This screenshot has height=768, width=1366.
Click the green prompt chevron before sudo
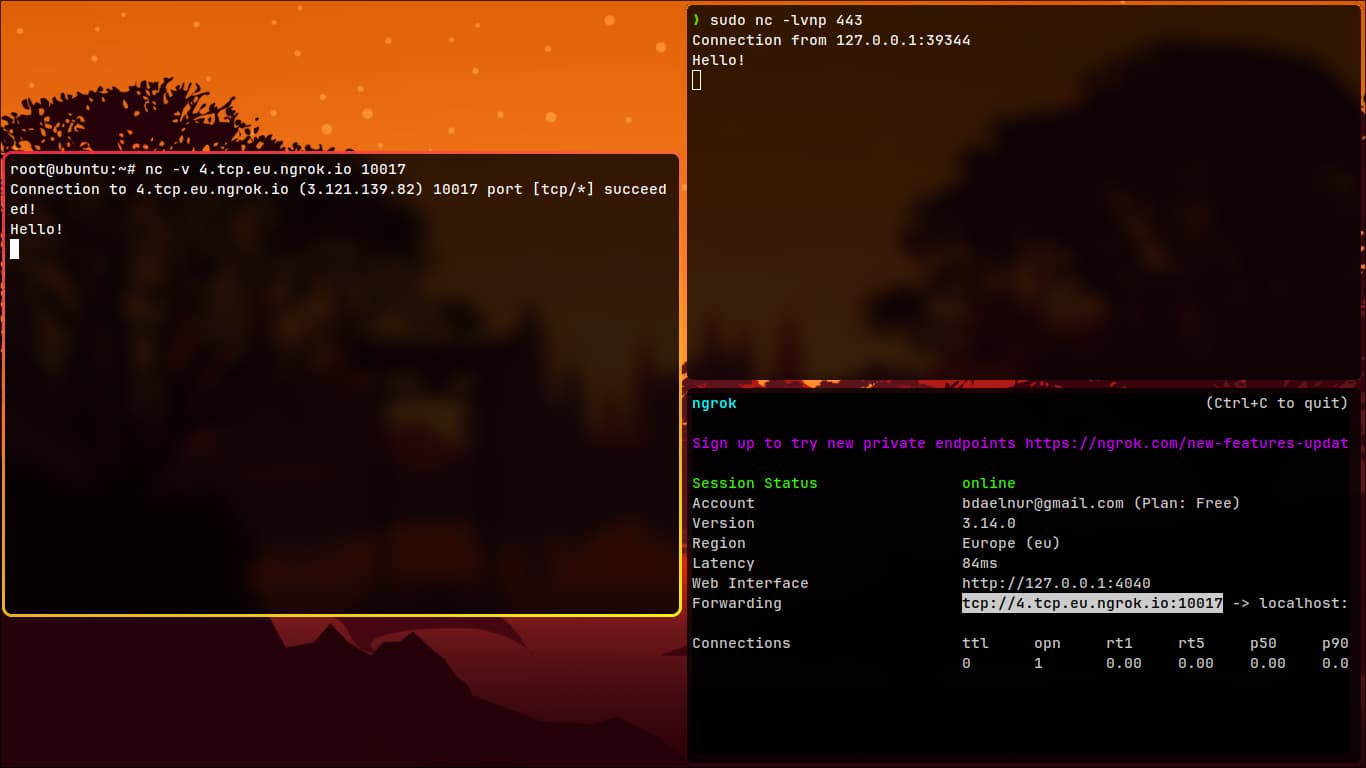696,20
